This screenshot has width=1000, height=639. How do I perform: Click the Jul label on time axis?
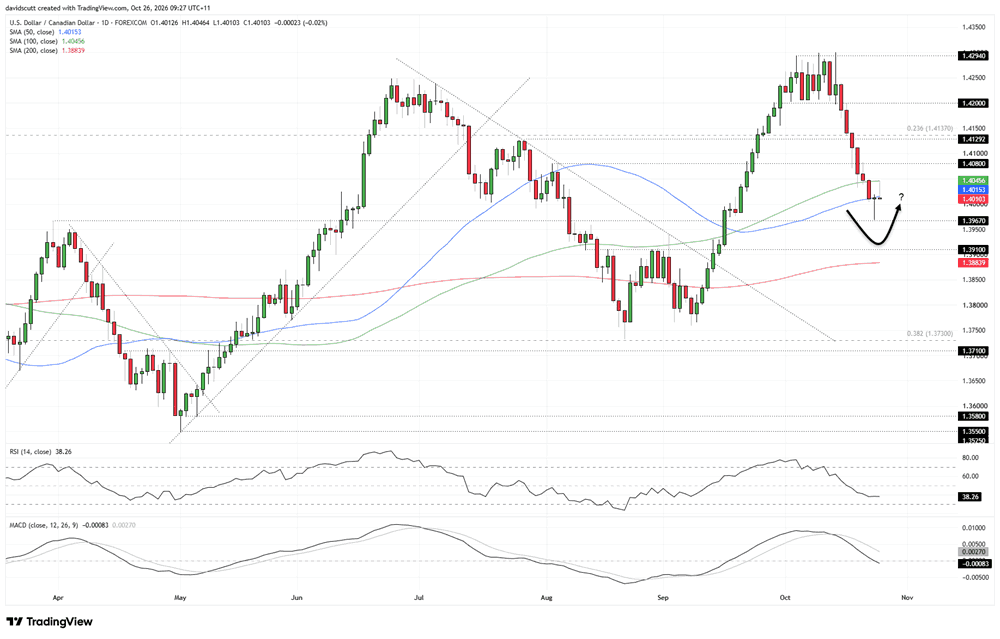419,598
